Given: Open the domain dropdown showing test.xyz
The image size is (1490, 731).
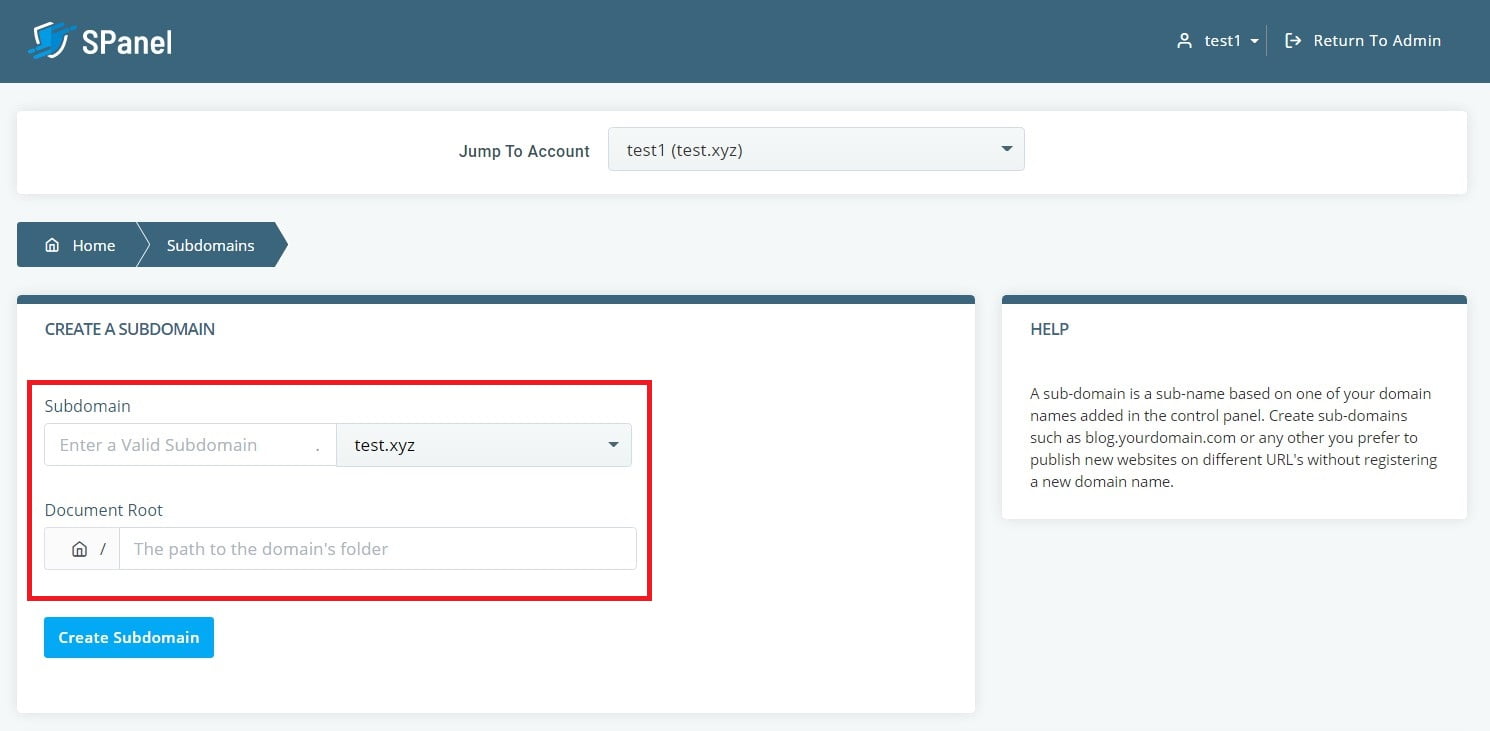Looking at the screenshot, I should (484, 444).
